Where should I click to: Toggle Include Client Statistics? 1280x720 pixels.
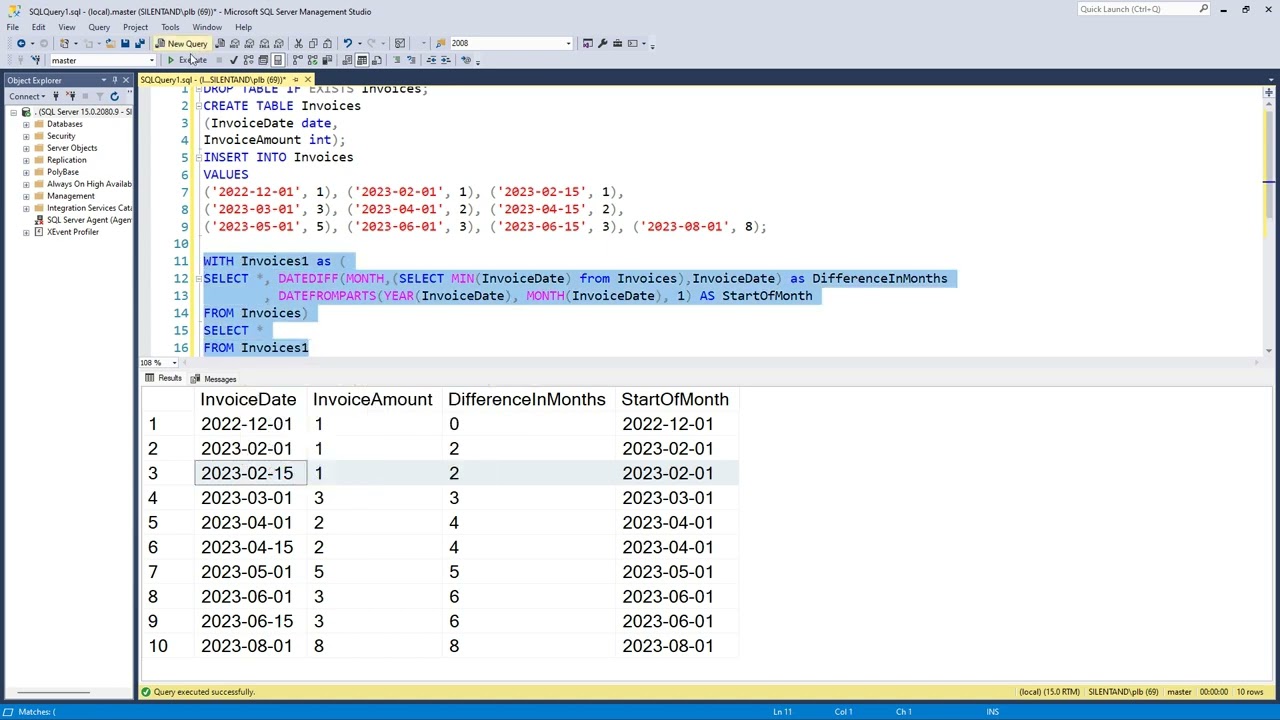[x=327, y=60]
